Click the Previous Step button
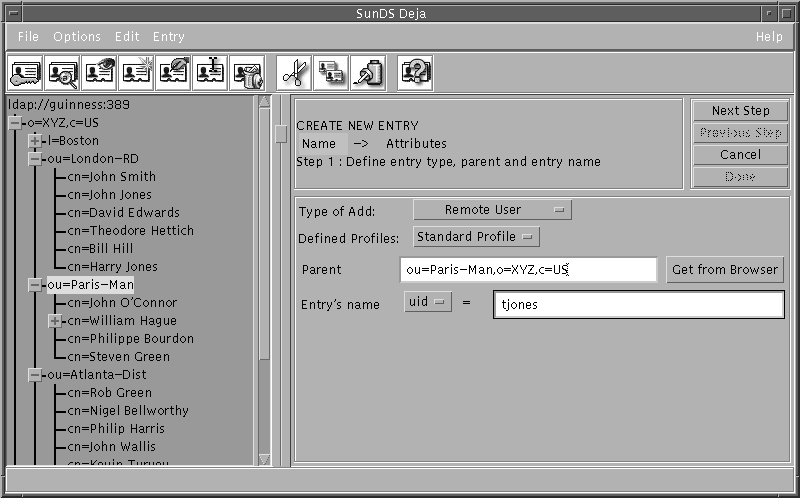 pyautogui.click(x=740, y=133)
